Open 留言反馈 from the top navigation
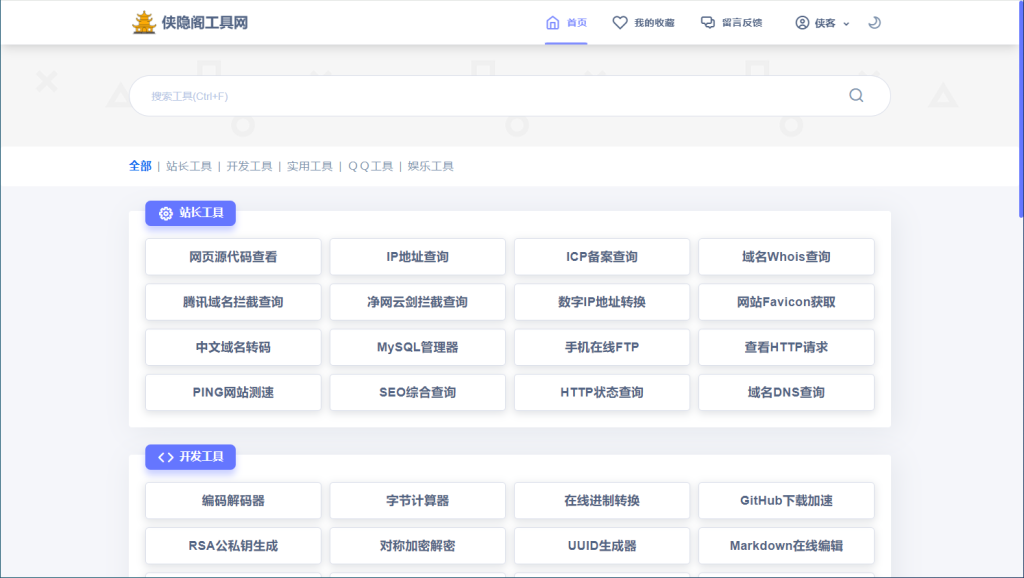This screenshot has height=578, width=1024. pyautogui.click(x=731, y=22)
